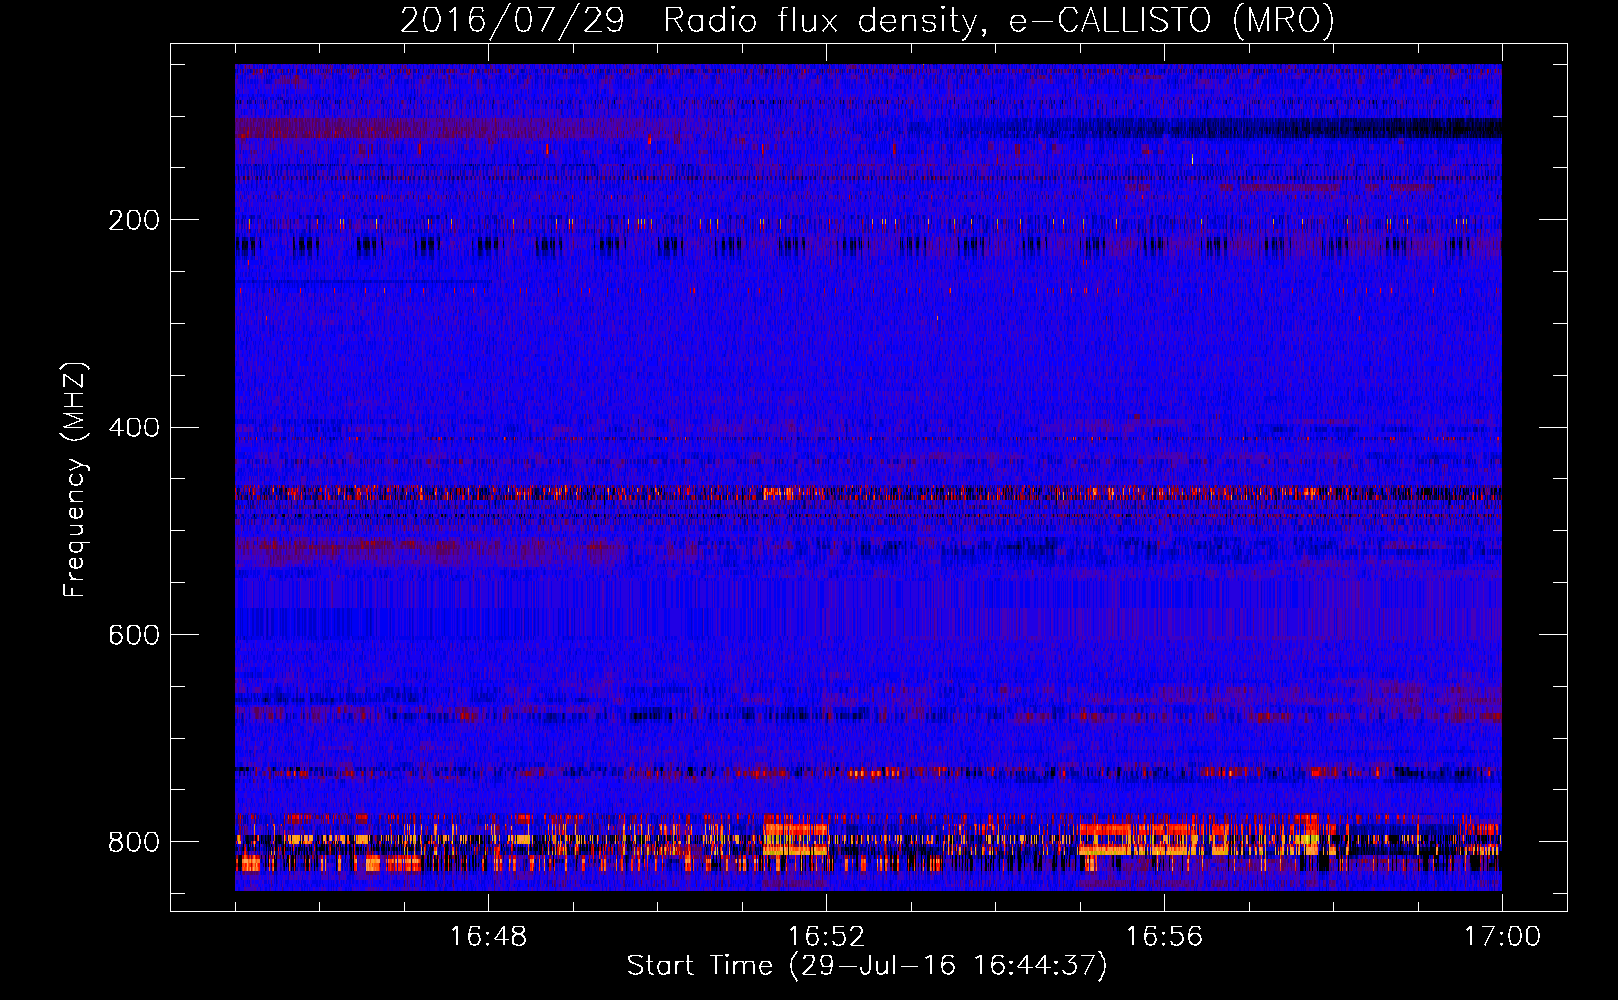Select the "800" frequency tick label
This screenshot has height=1000, width=1618.
pyautogui.click(x=134, y=842)
